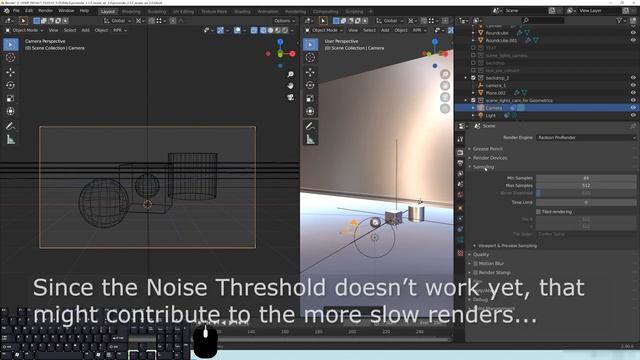The image size is (640, 360).
Task: Select the Rotate tool in left viewport
Action: [11, 85]
